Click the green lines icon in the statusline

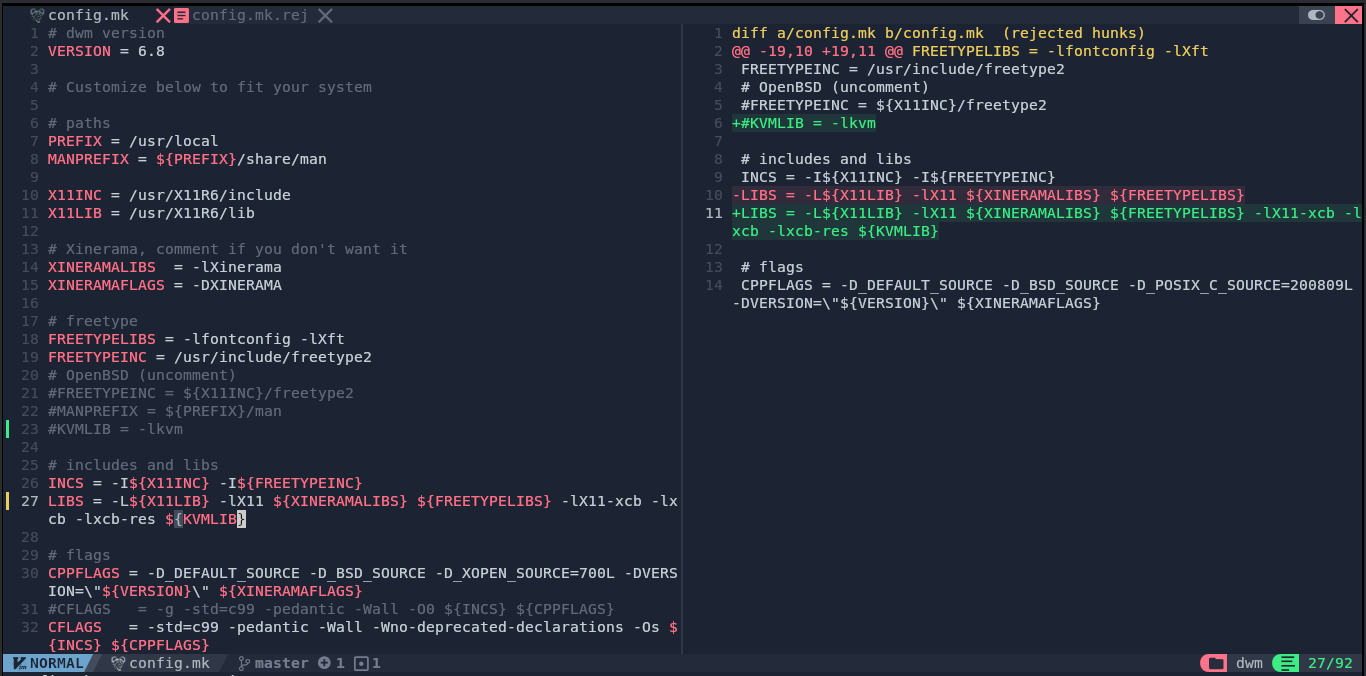(1287, 663)
